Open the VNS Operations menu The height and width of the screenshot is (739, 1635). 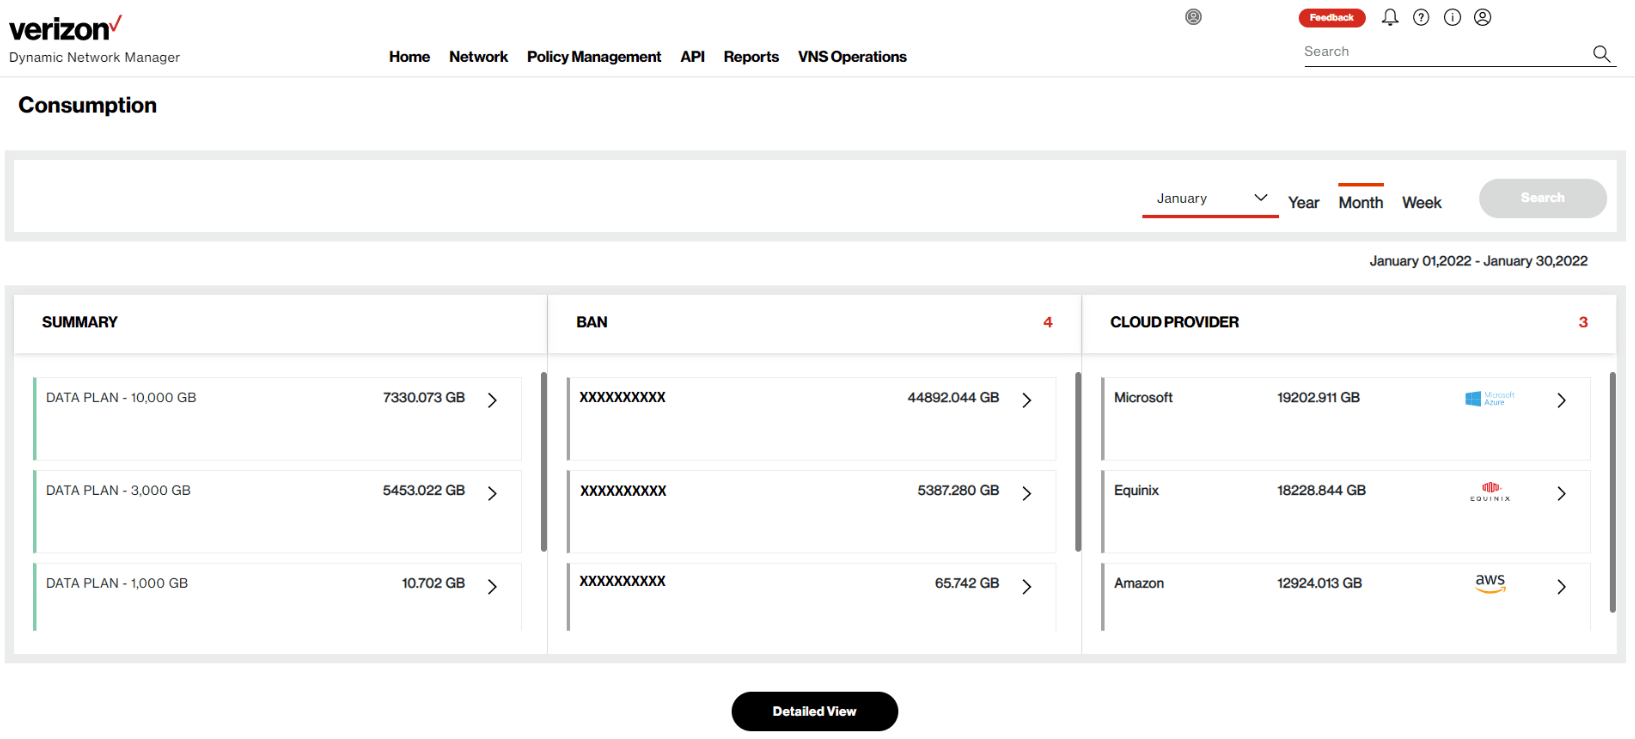[x=852, y=57]
